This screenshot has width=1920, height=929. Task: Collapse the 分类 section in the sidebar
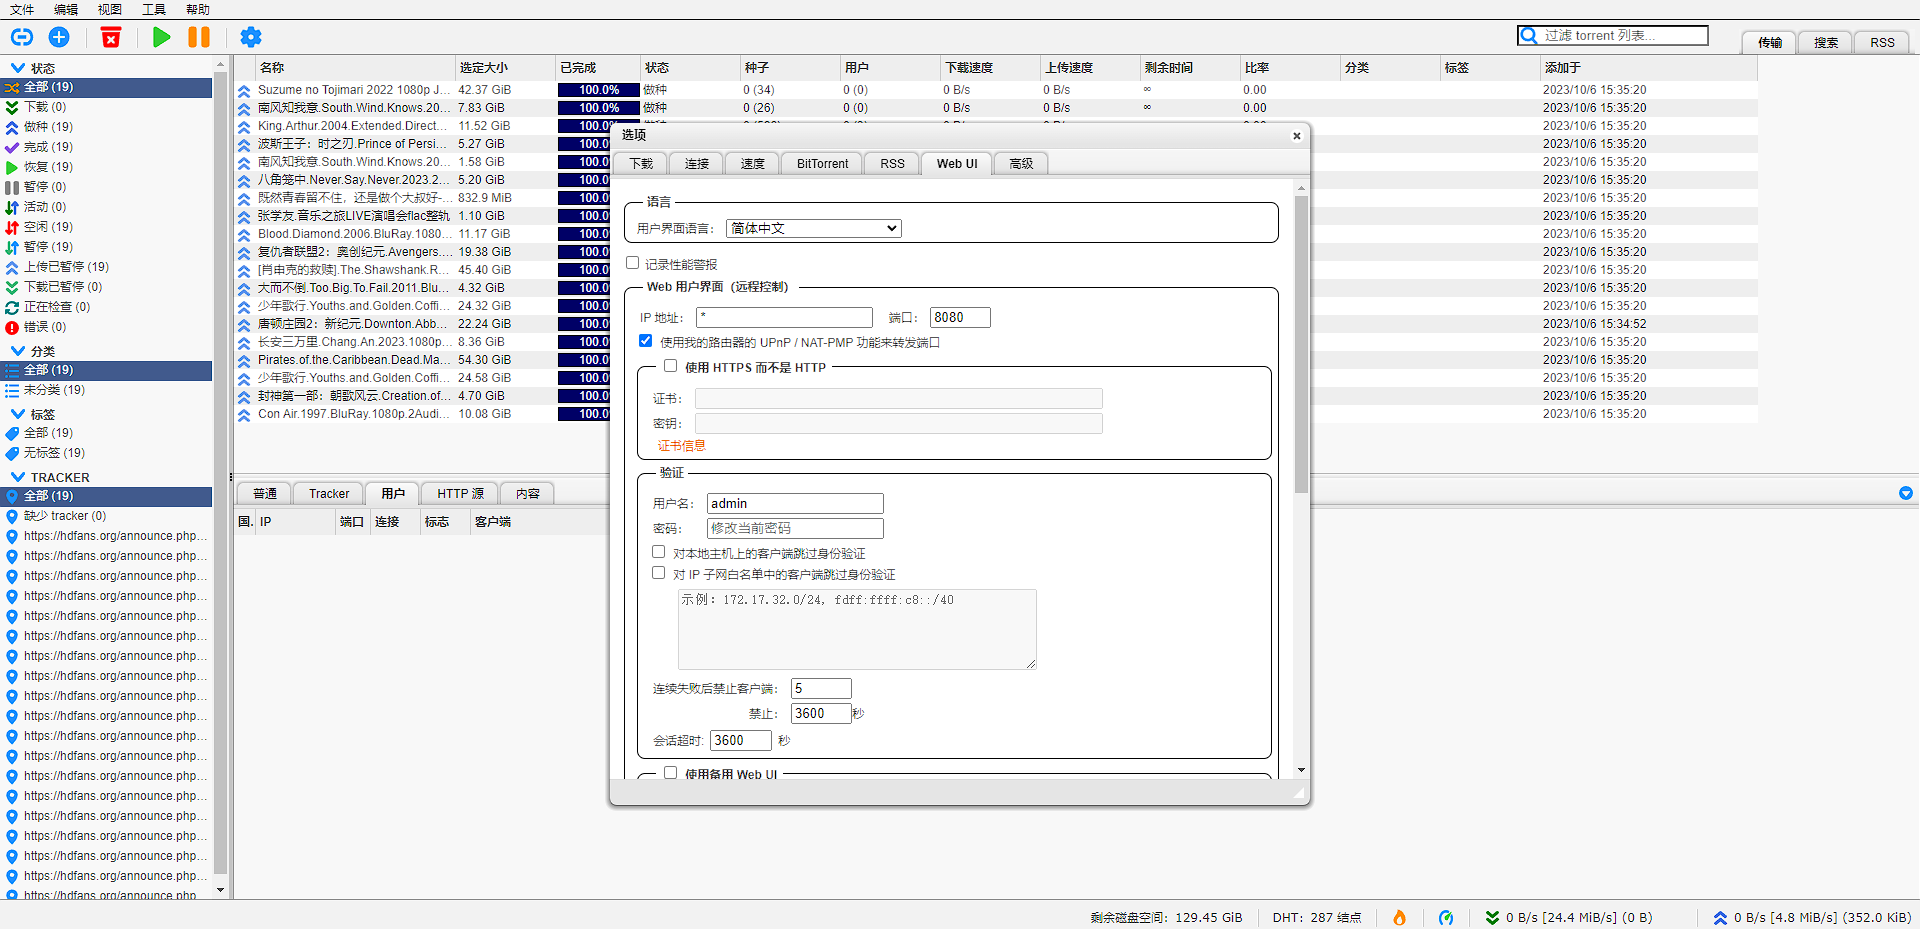[x=18, y=351]
